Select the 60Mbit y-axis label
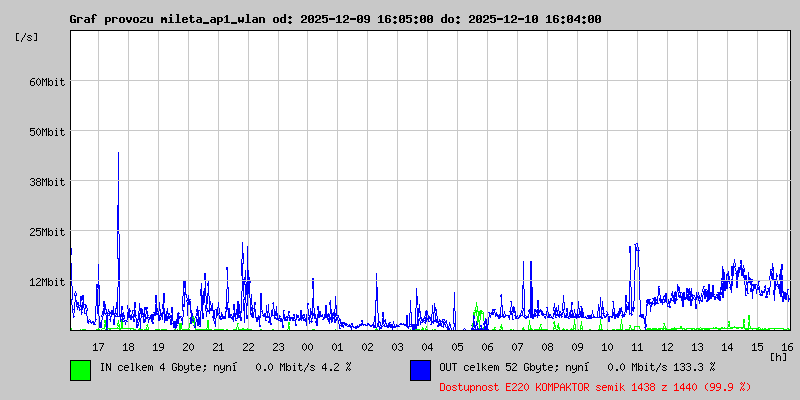This screenshot has width=800, height=400. tap(47, 82)
